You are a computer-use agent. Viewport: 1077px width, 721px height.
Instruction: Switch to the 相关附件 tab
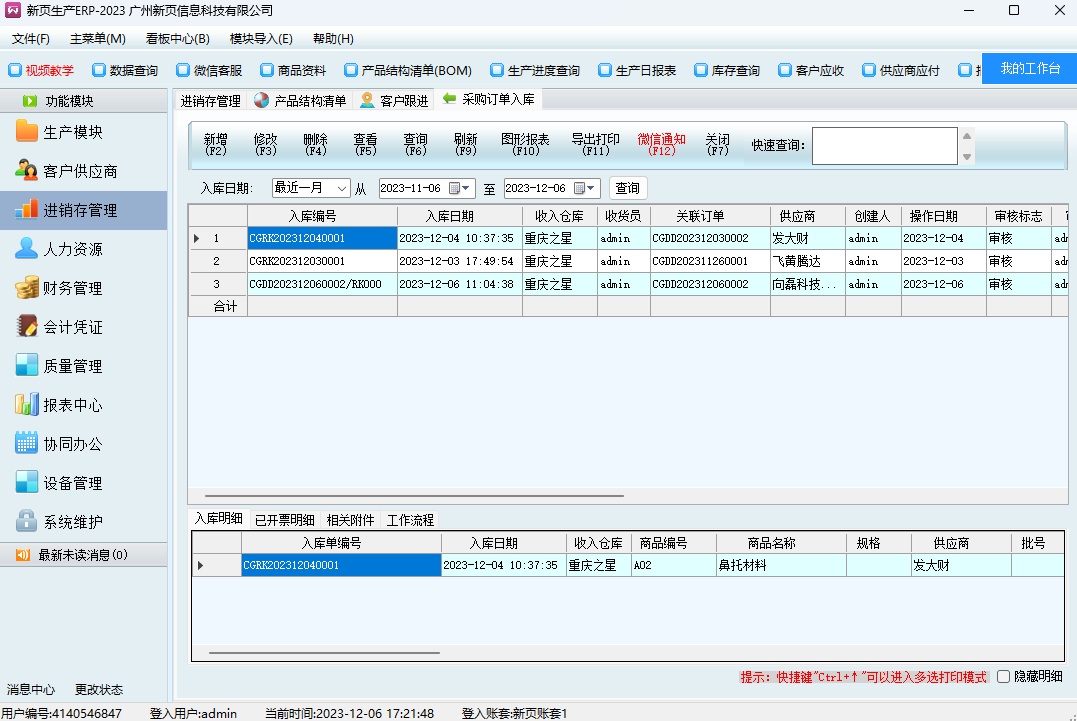[x=350, y=520]
